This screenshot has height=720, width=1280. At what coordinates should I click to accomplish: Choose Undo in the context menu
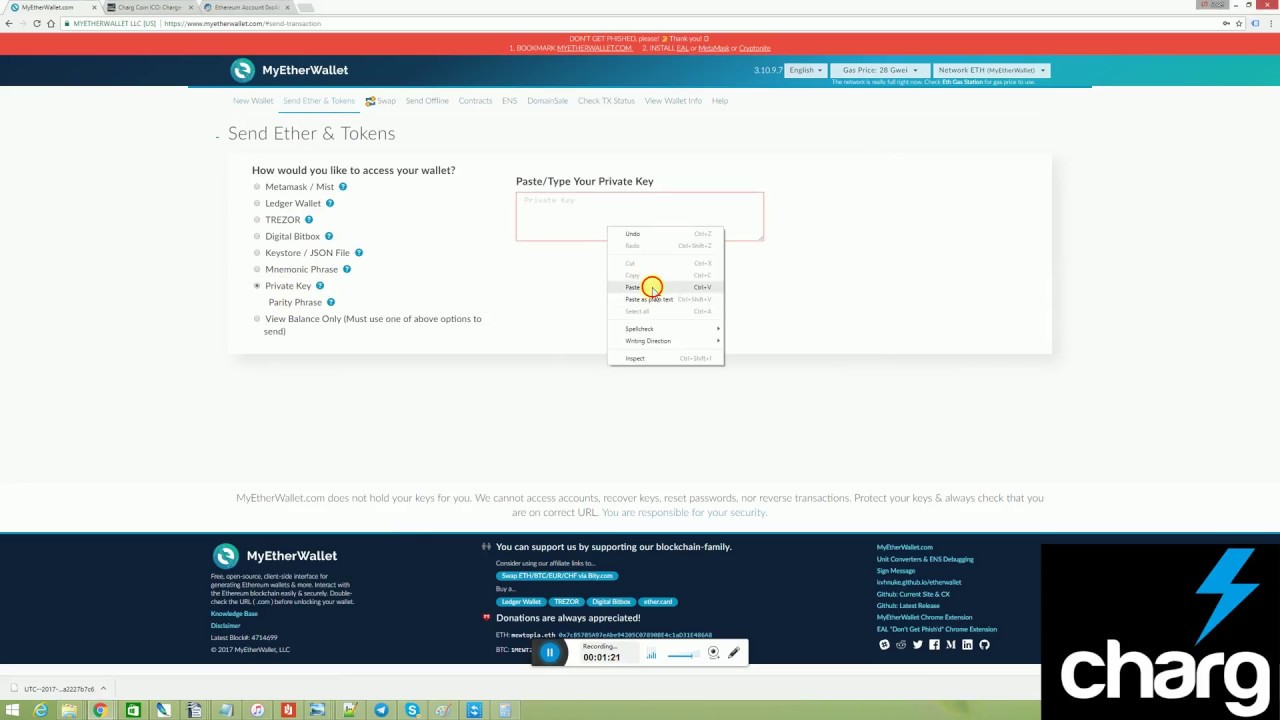point(665,234)
